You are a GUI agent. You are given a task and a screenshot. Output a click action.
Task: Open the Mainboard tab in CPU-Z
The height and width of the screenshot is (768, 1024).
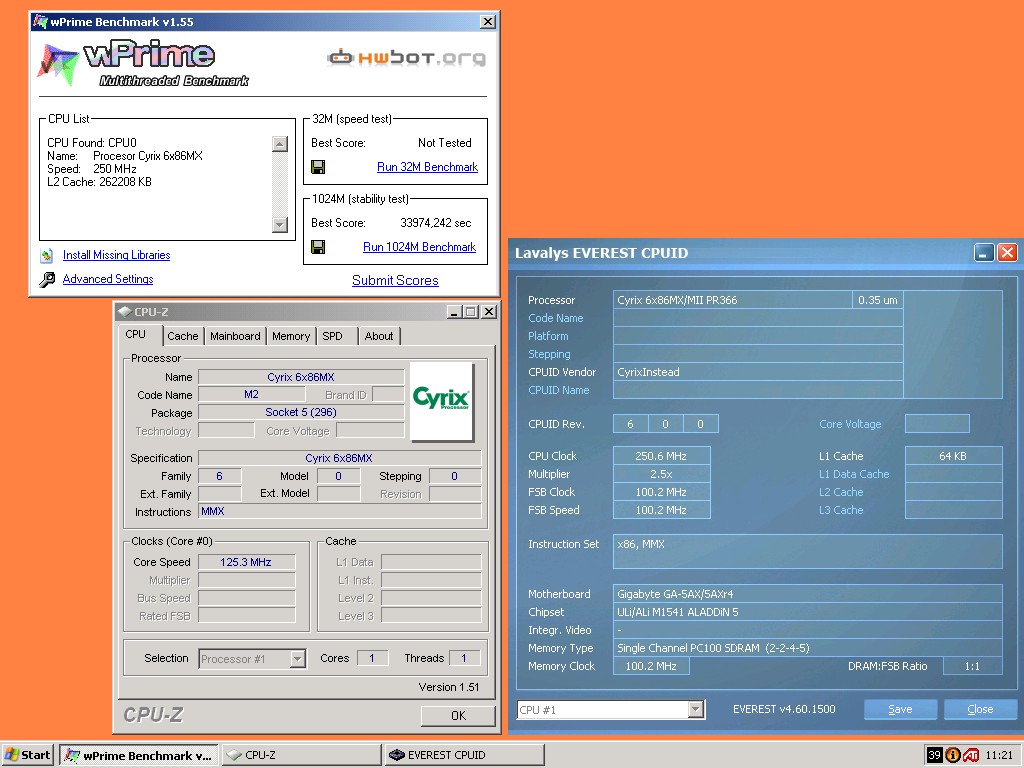click(235, 336)
